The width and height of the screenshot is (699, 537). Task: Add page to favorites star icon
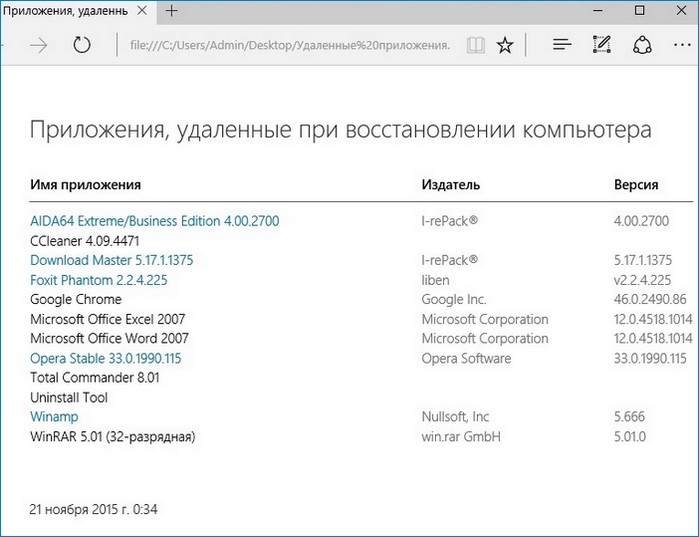pyautogui.click(x=505, y=45)
